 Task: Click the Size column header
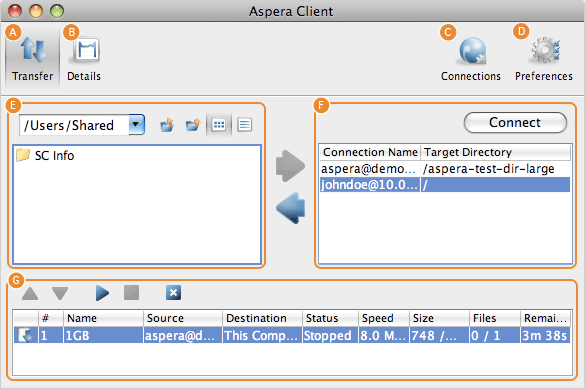pos(439,318)
